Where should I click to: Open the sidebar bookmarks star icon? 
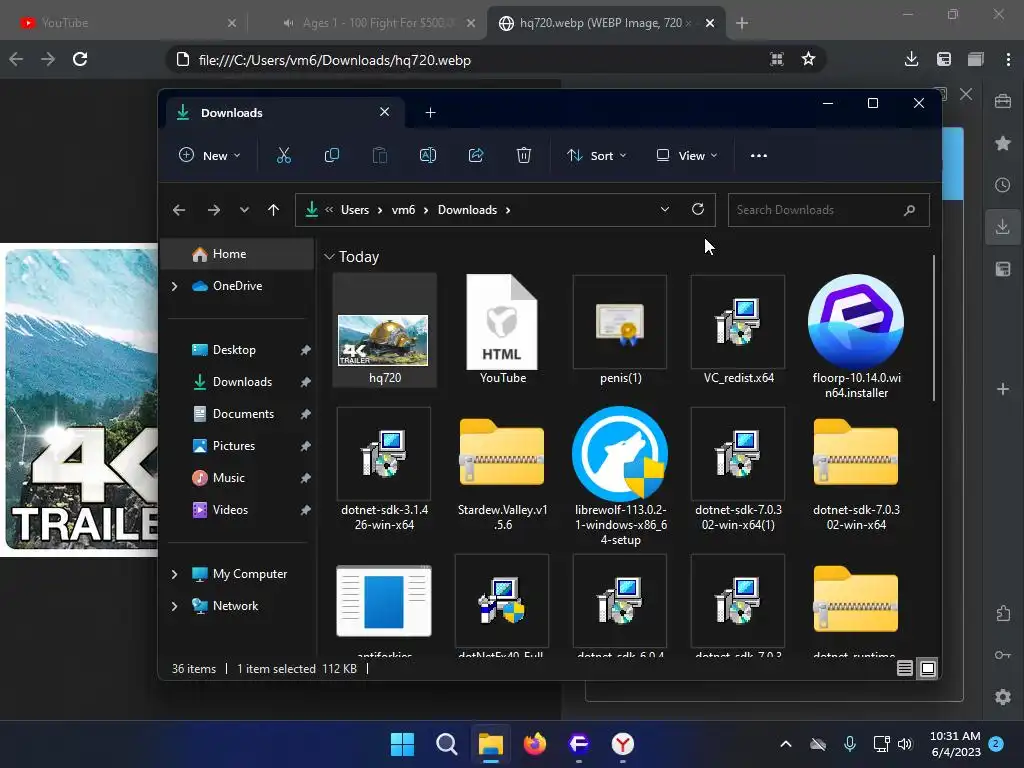click(1002, 143)
